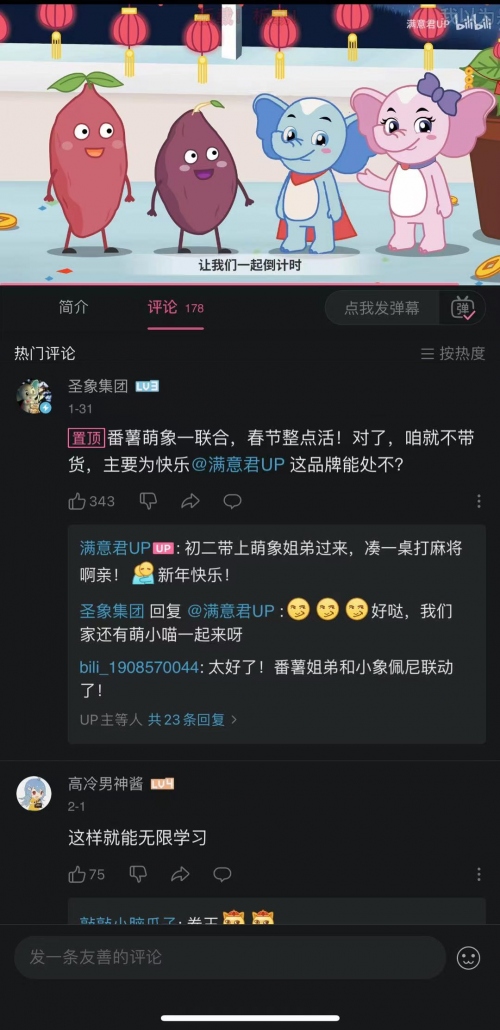This screenshot has width=500, height=1030.
Task: Toggle the danmaku (弹) display switch
Action: pyautogui.click(x=463, y=308)
